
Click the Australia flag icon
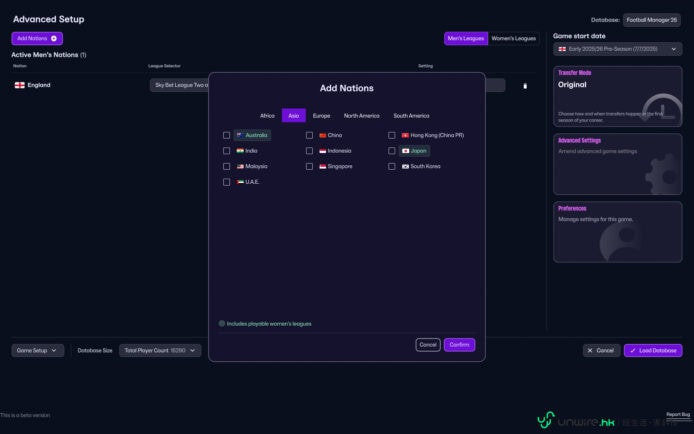click(x=240, y=135)
